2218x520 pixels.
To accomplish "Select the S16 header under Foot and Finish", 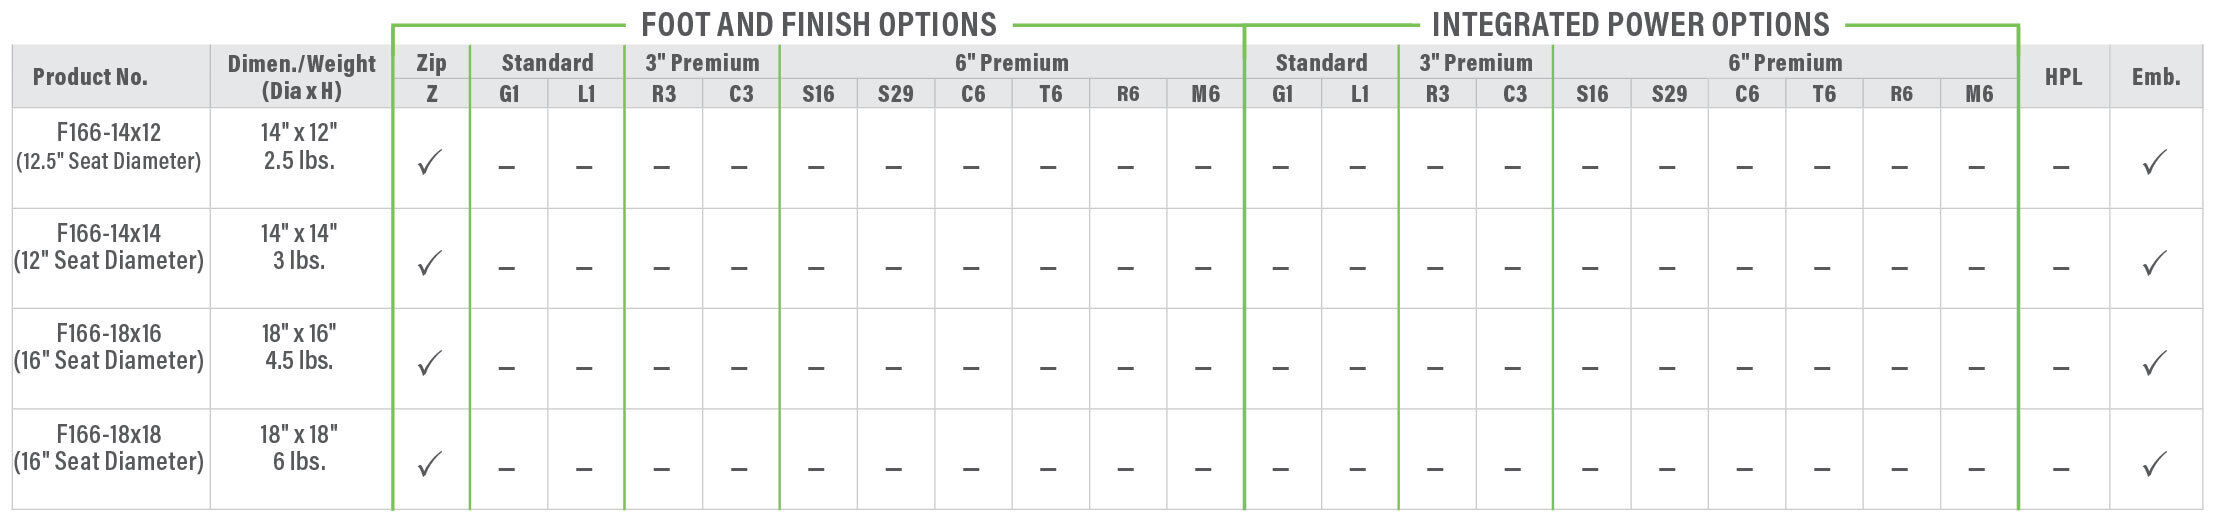I will tap(818, 94).
